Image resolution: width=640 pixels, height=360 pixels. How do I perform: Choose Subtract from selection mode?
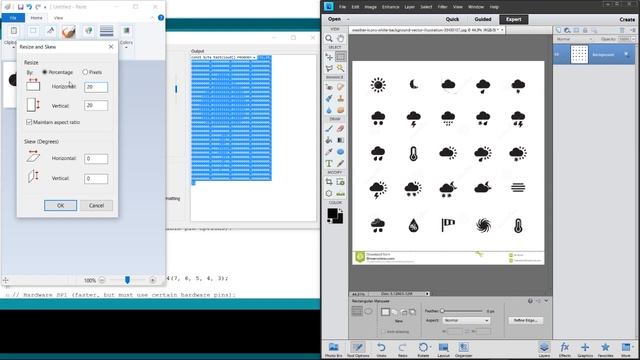click(x=404, y=312)
